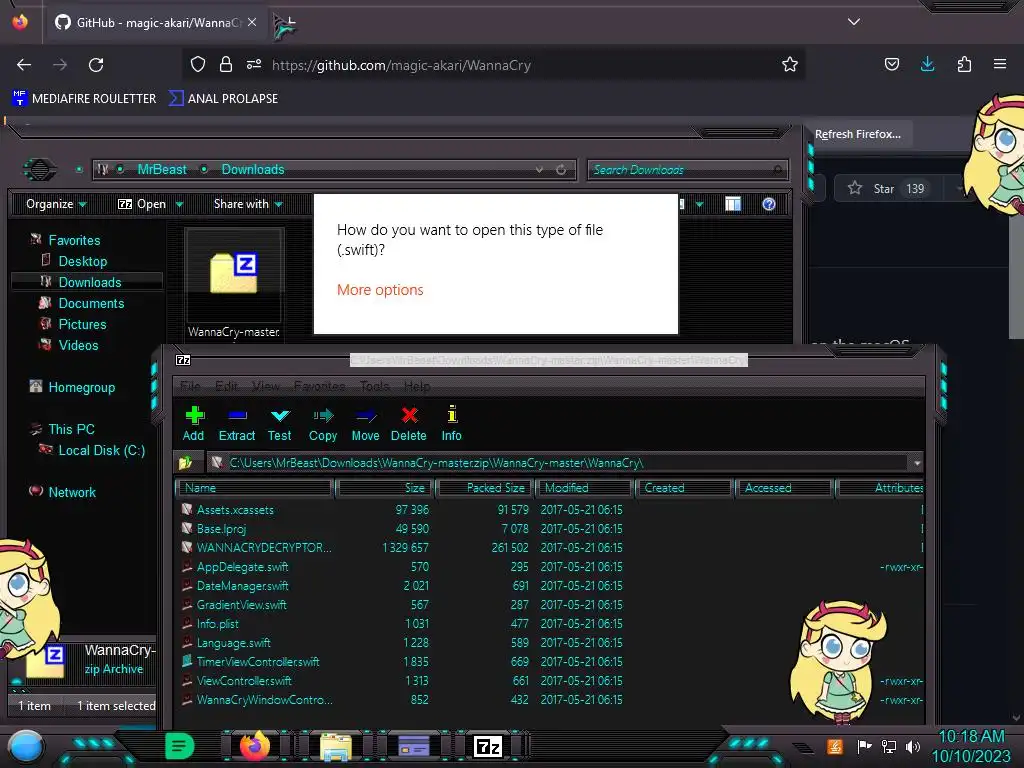Click the Extract icon in 7-Zip
Screen dimensions: 1024x768
(x=236, y=424)
